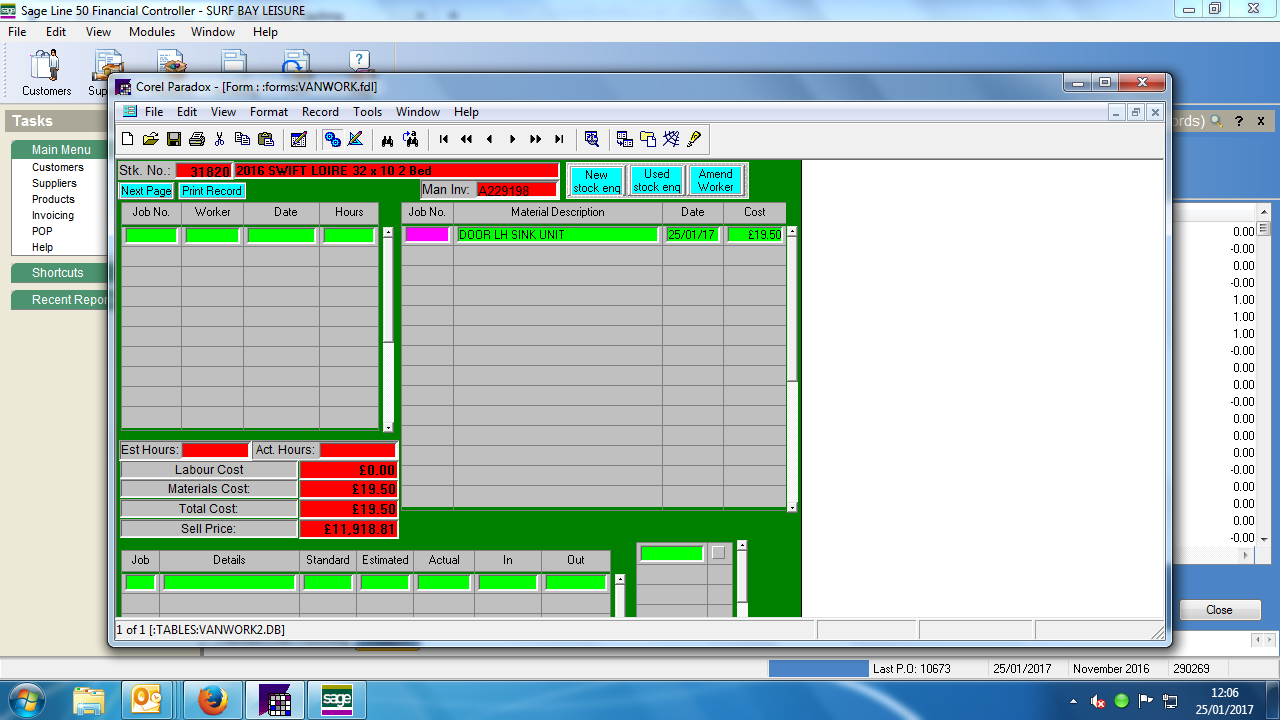The height and width of the screenshot is (720, 1280).
Task: Open Modules menu in Sage window
Action: [x=152, y=32]
